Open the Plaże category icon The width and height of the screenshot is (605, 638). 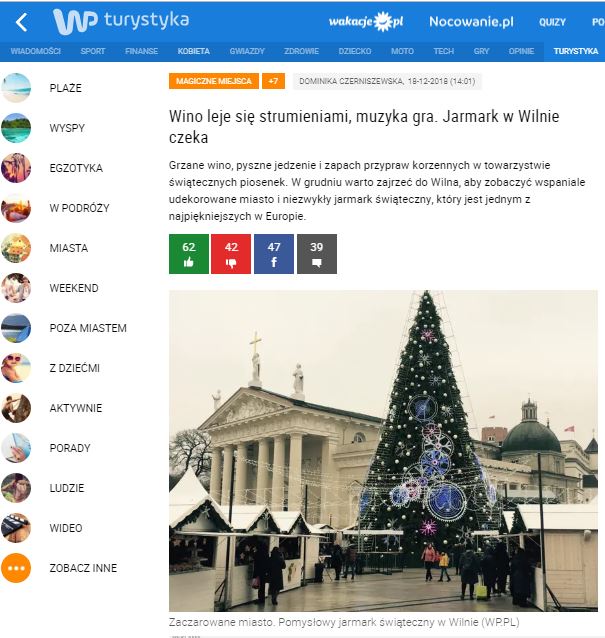pyautogui.click(x=16, y=88)
